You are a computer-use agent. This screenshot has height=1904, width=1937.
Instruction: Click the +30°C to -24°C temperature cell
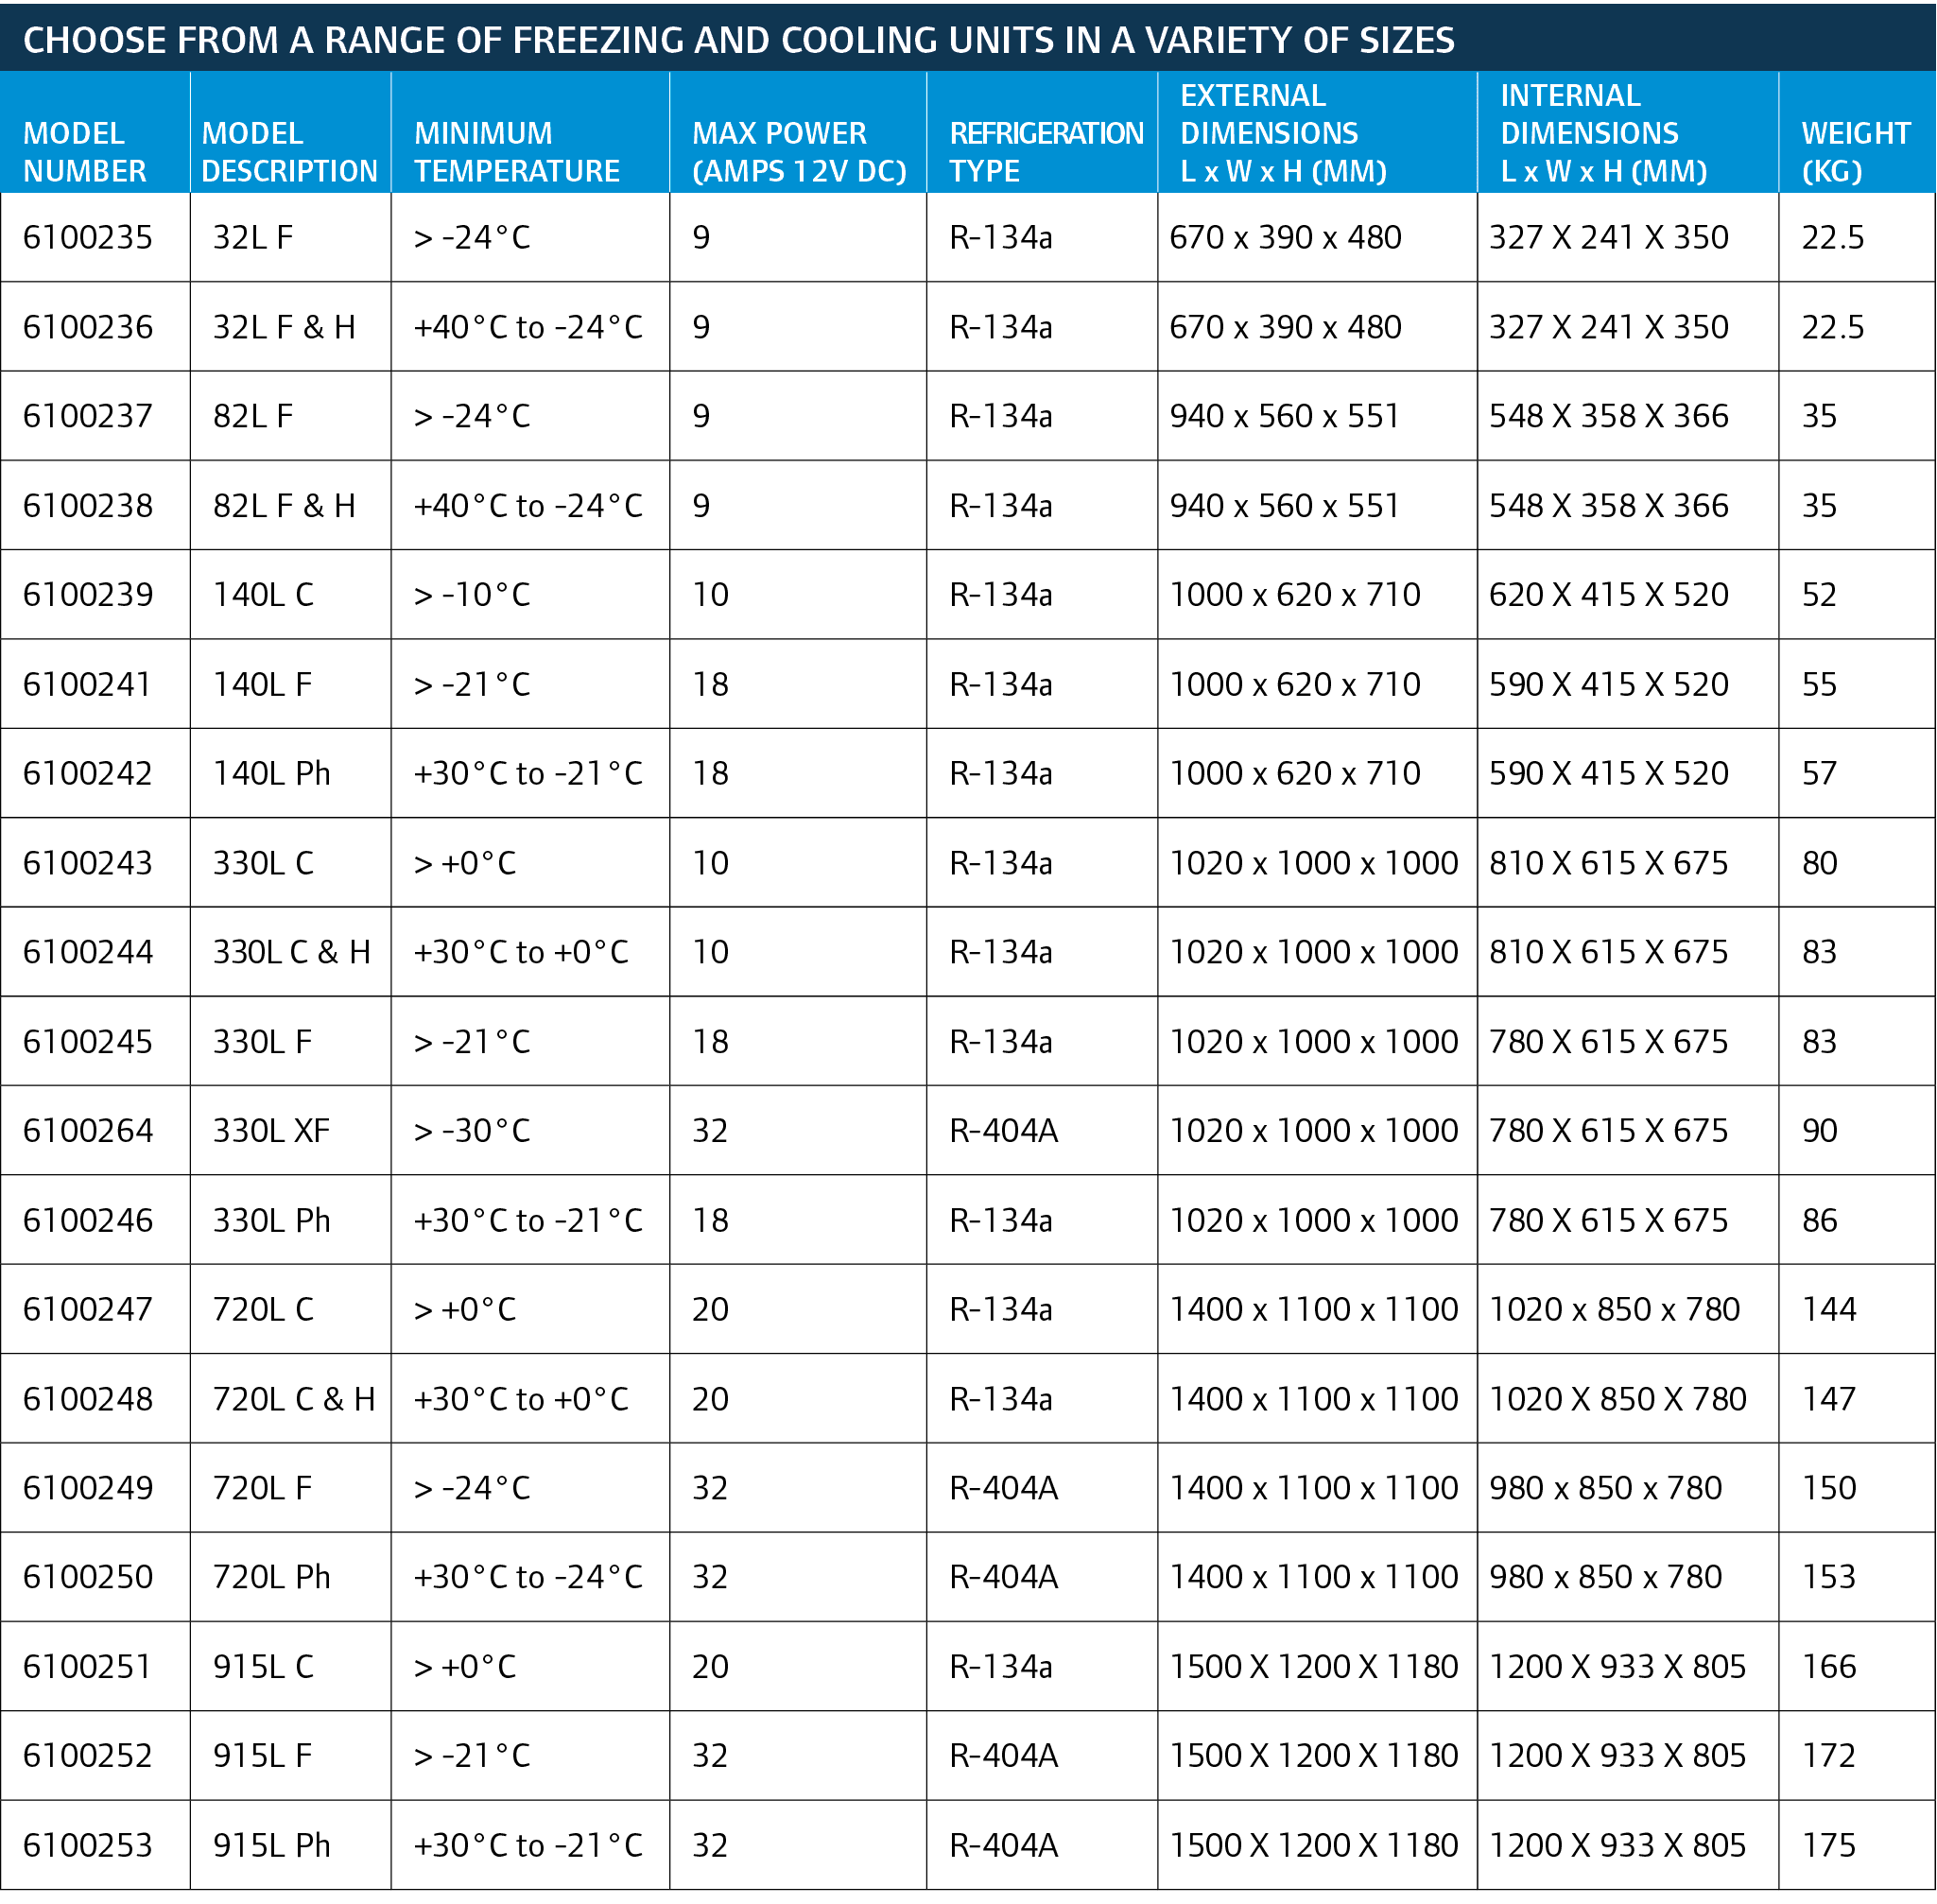[528, 1577]
